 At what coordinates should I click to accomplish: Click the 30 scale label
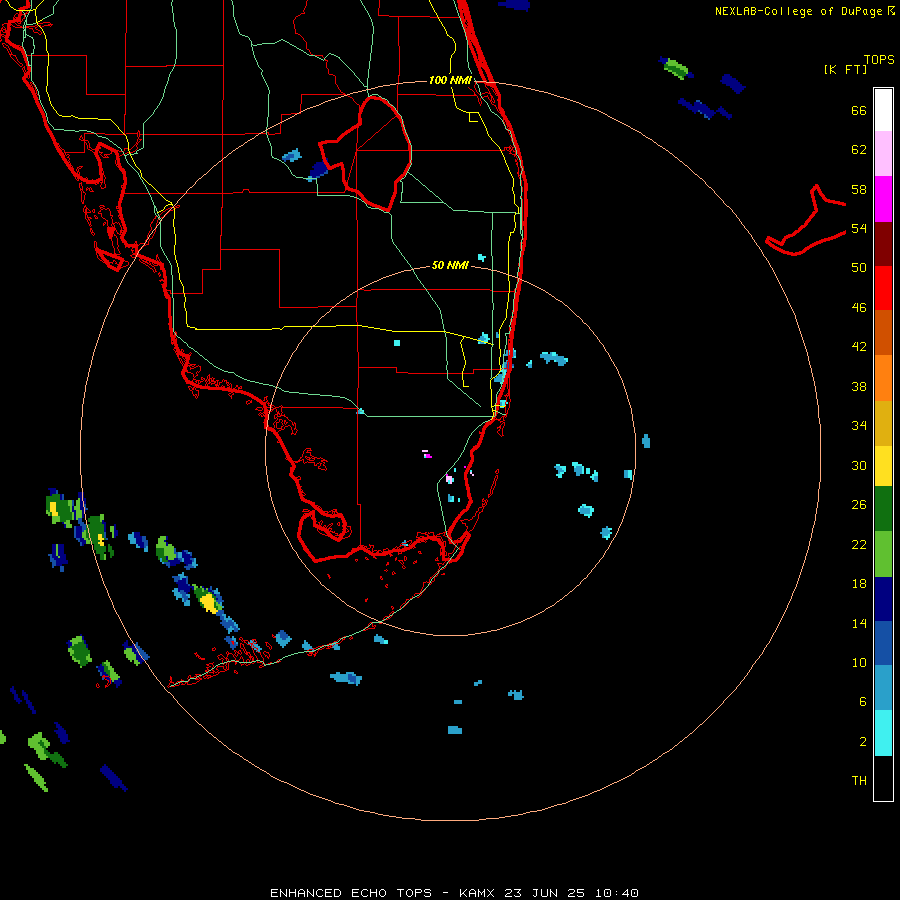pos(859,465)
